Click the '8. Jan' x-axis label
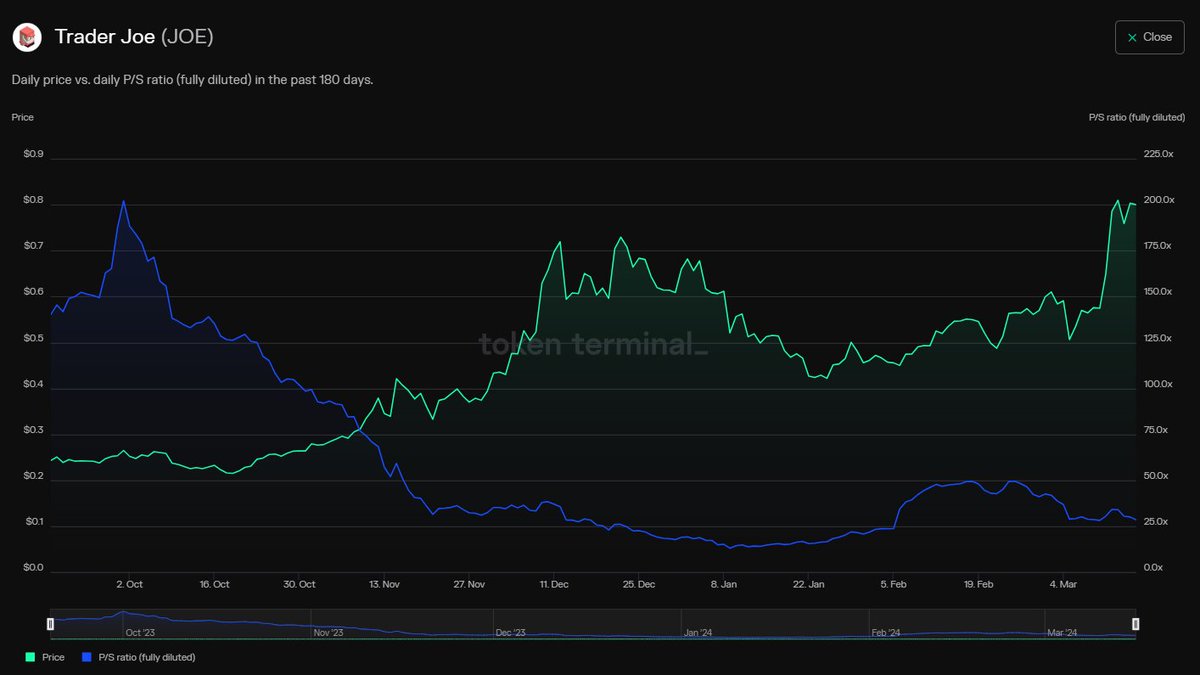This screenshot has width=1200, height=675. point(724,584)
